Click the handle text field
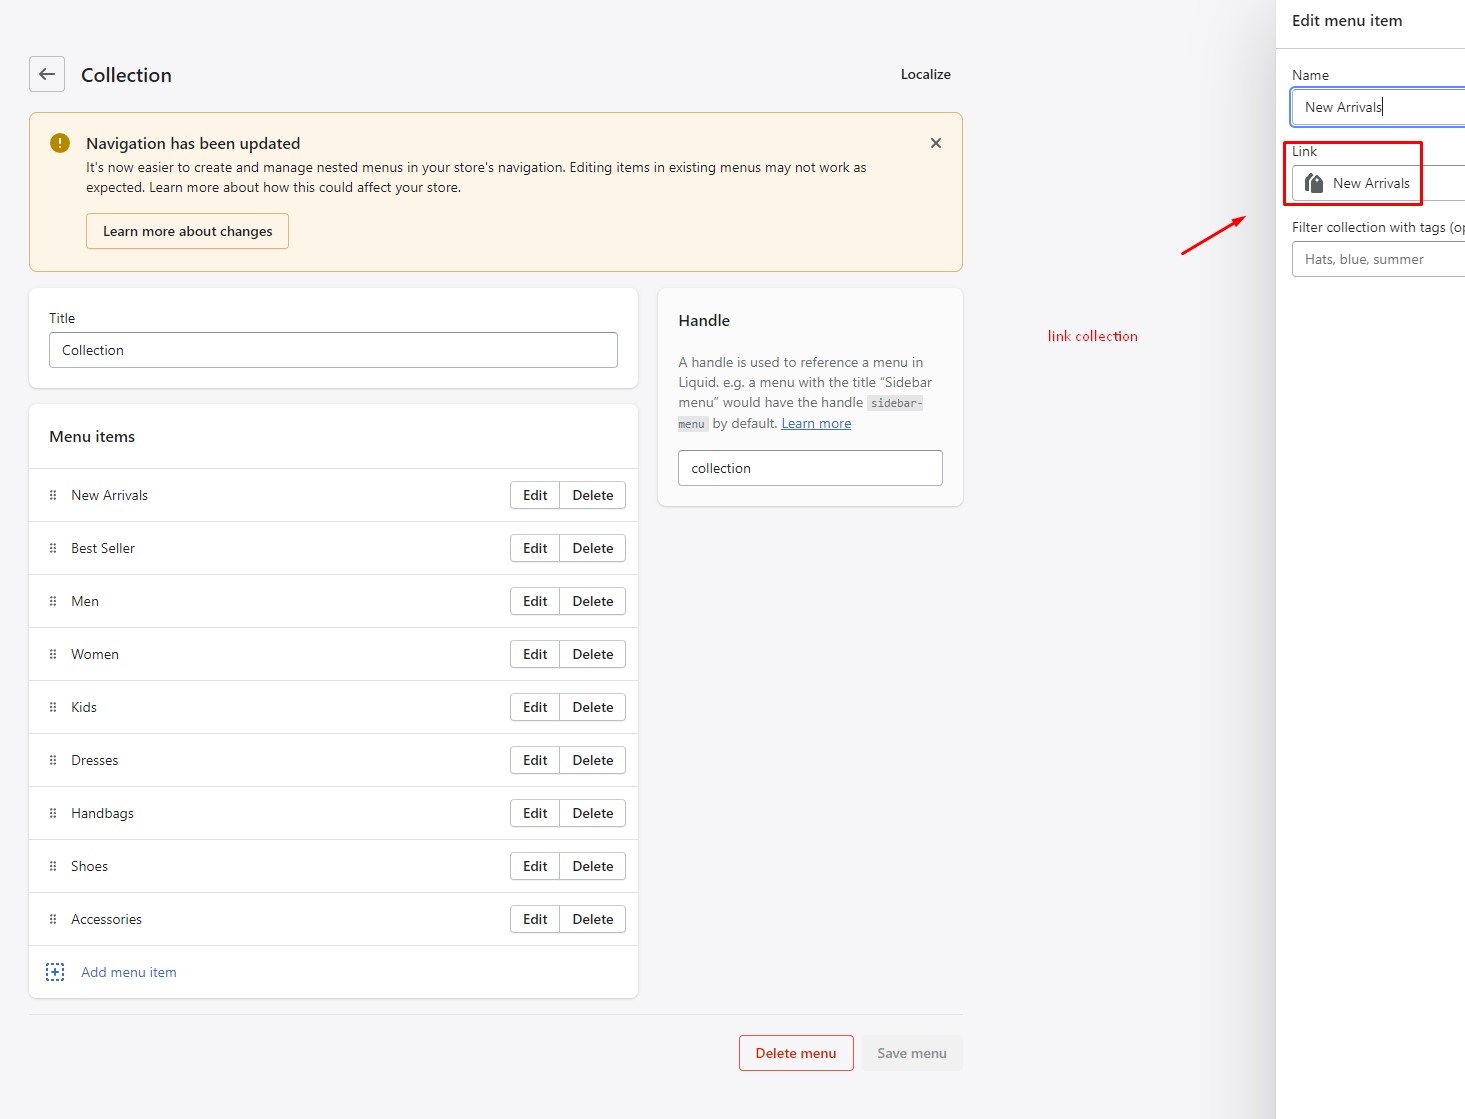1465x1119 pixels. point(810,468)
